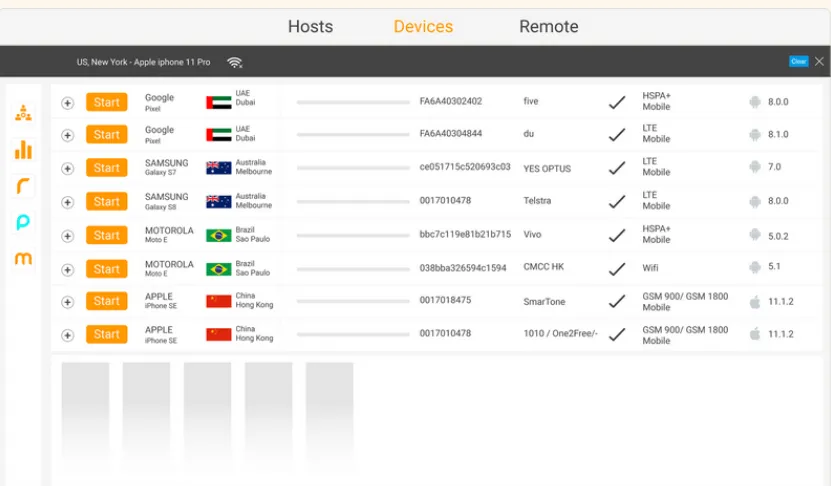Start the iPhone SE on 1010 / One2Free
831x486 pixels.
pos(107,334)
